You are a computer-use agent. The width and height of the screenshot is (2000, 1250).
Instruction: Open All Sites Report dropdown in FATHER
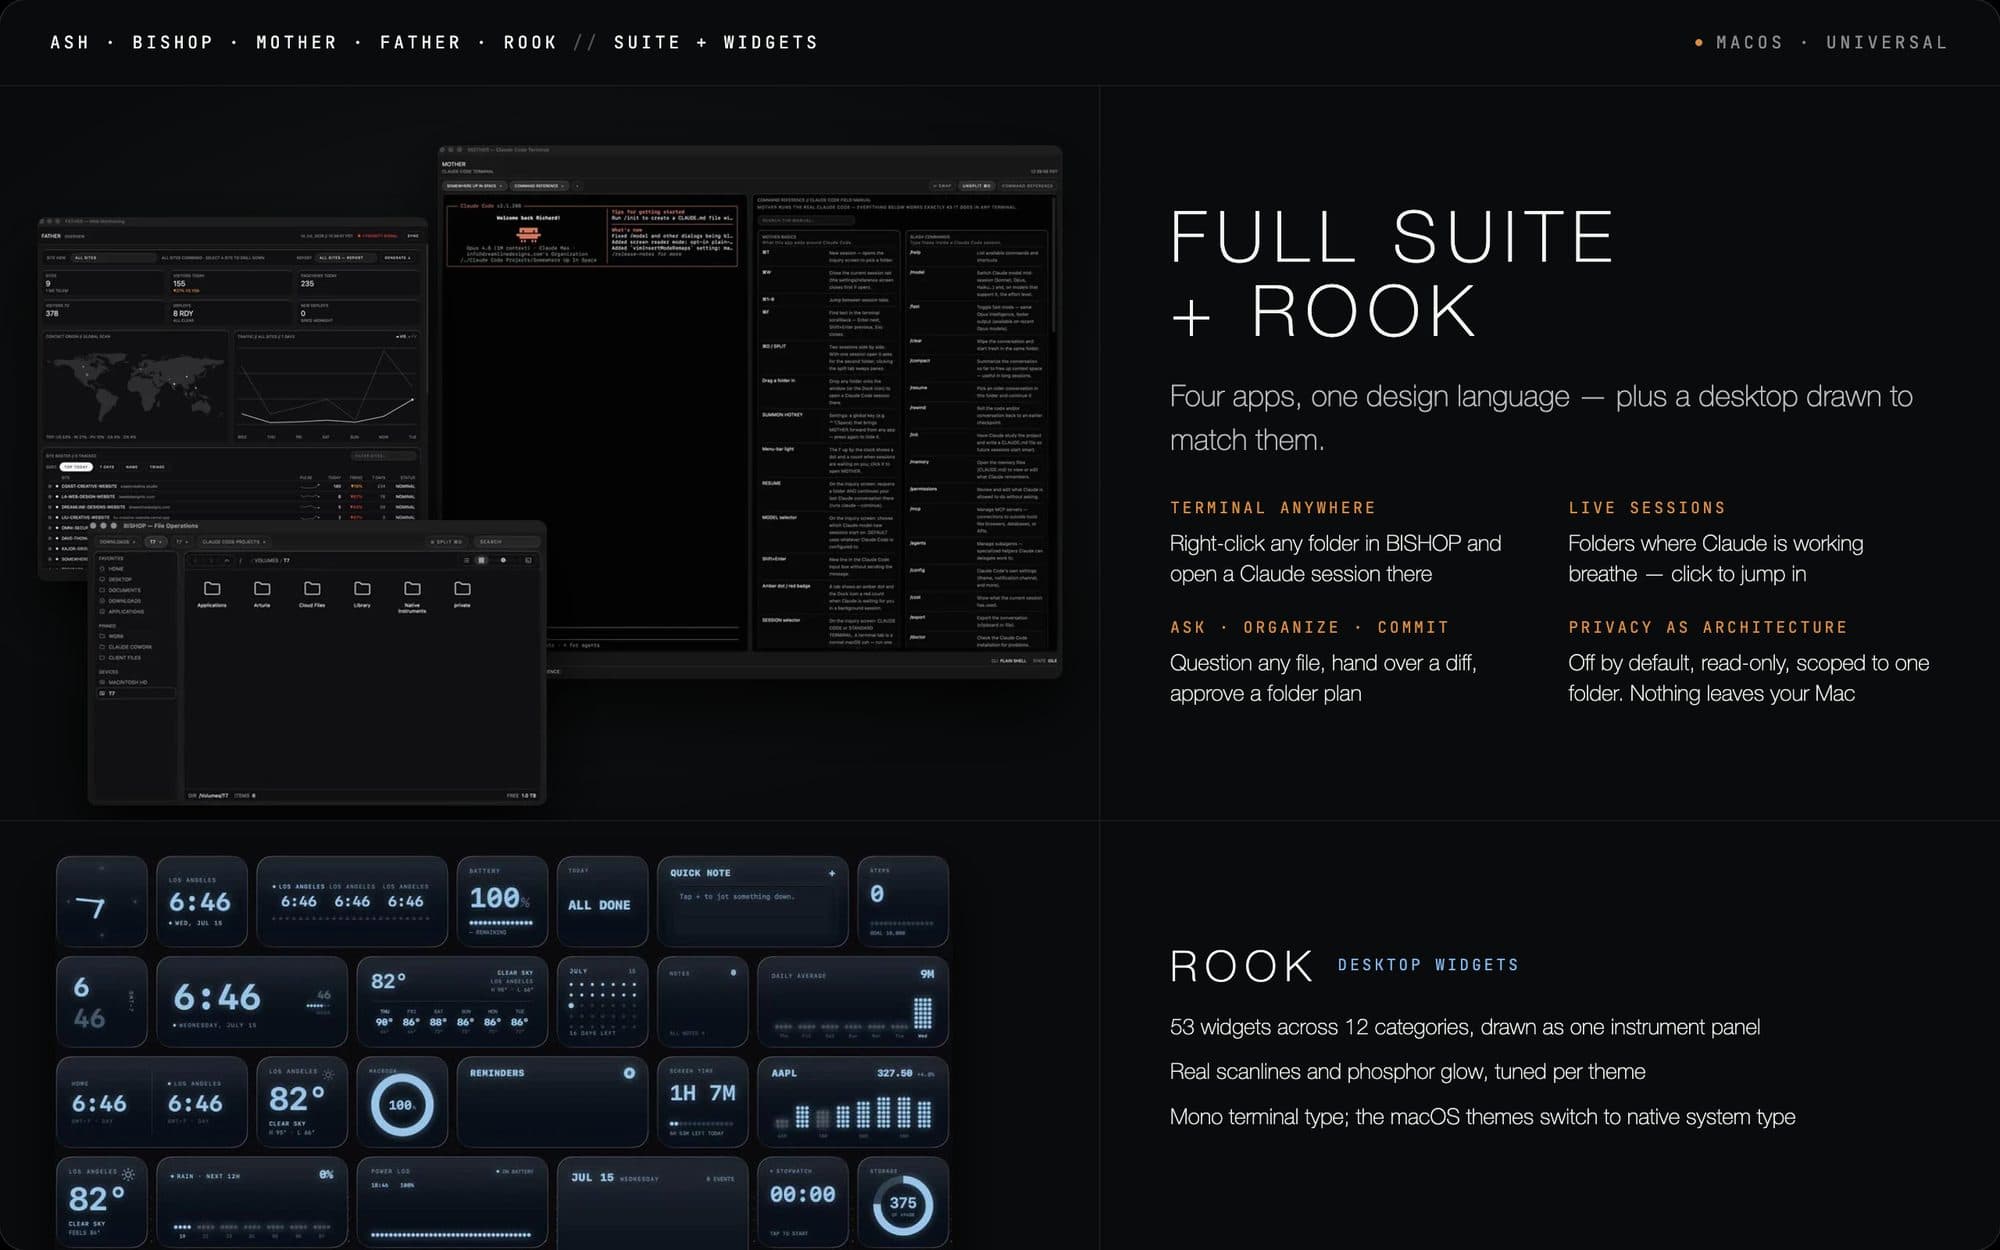[x=345, y=258]
